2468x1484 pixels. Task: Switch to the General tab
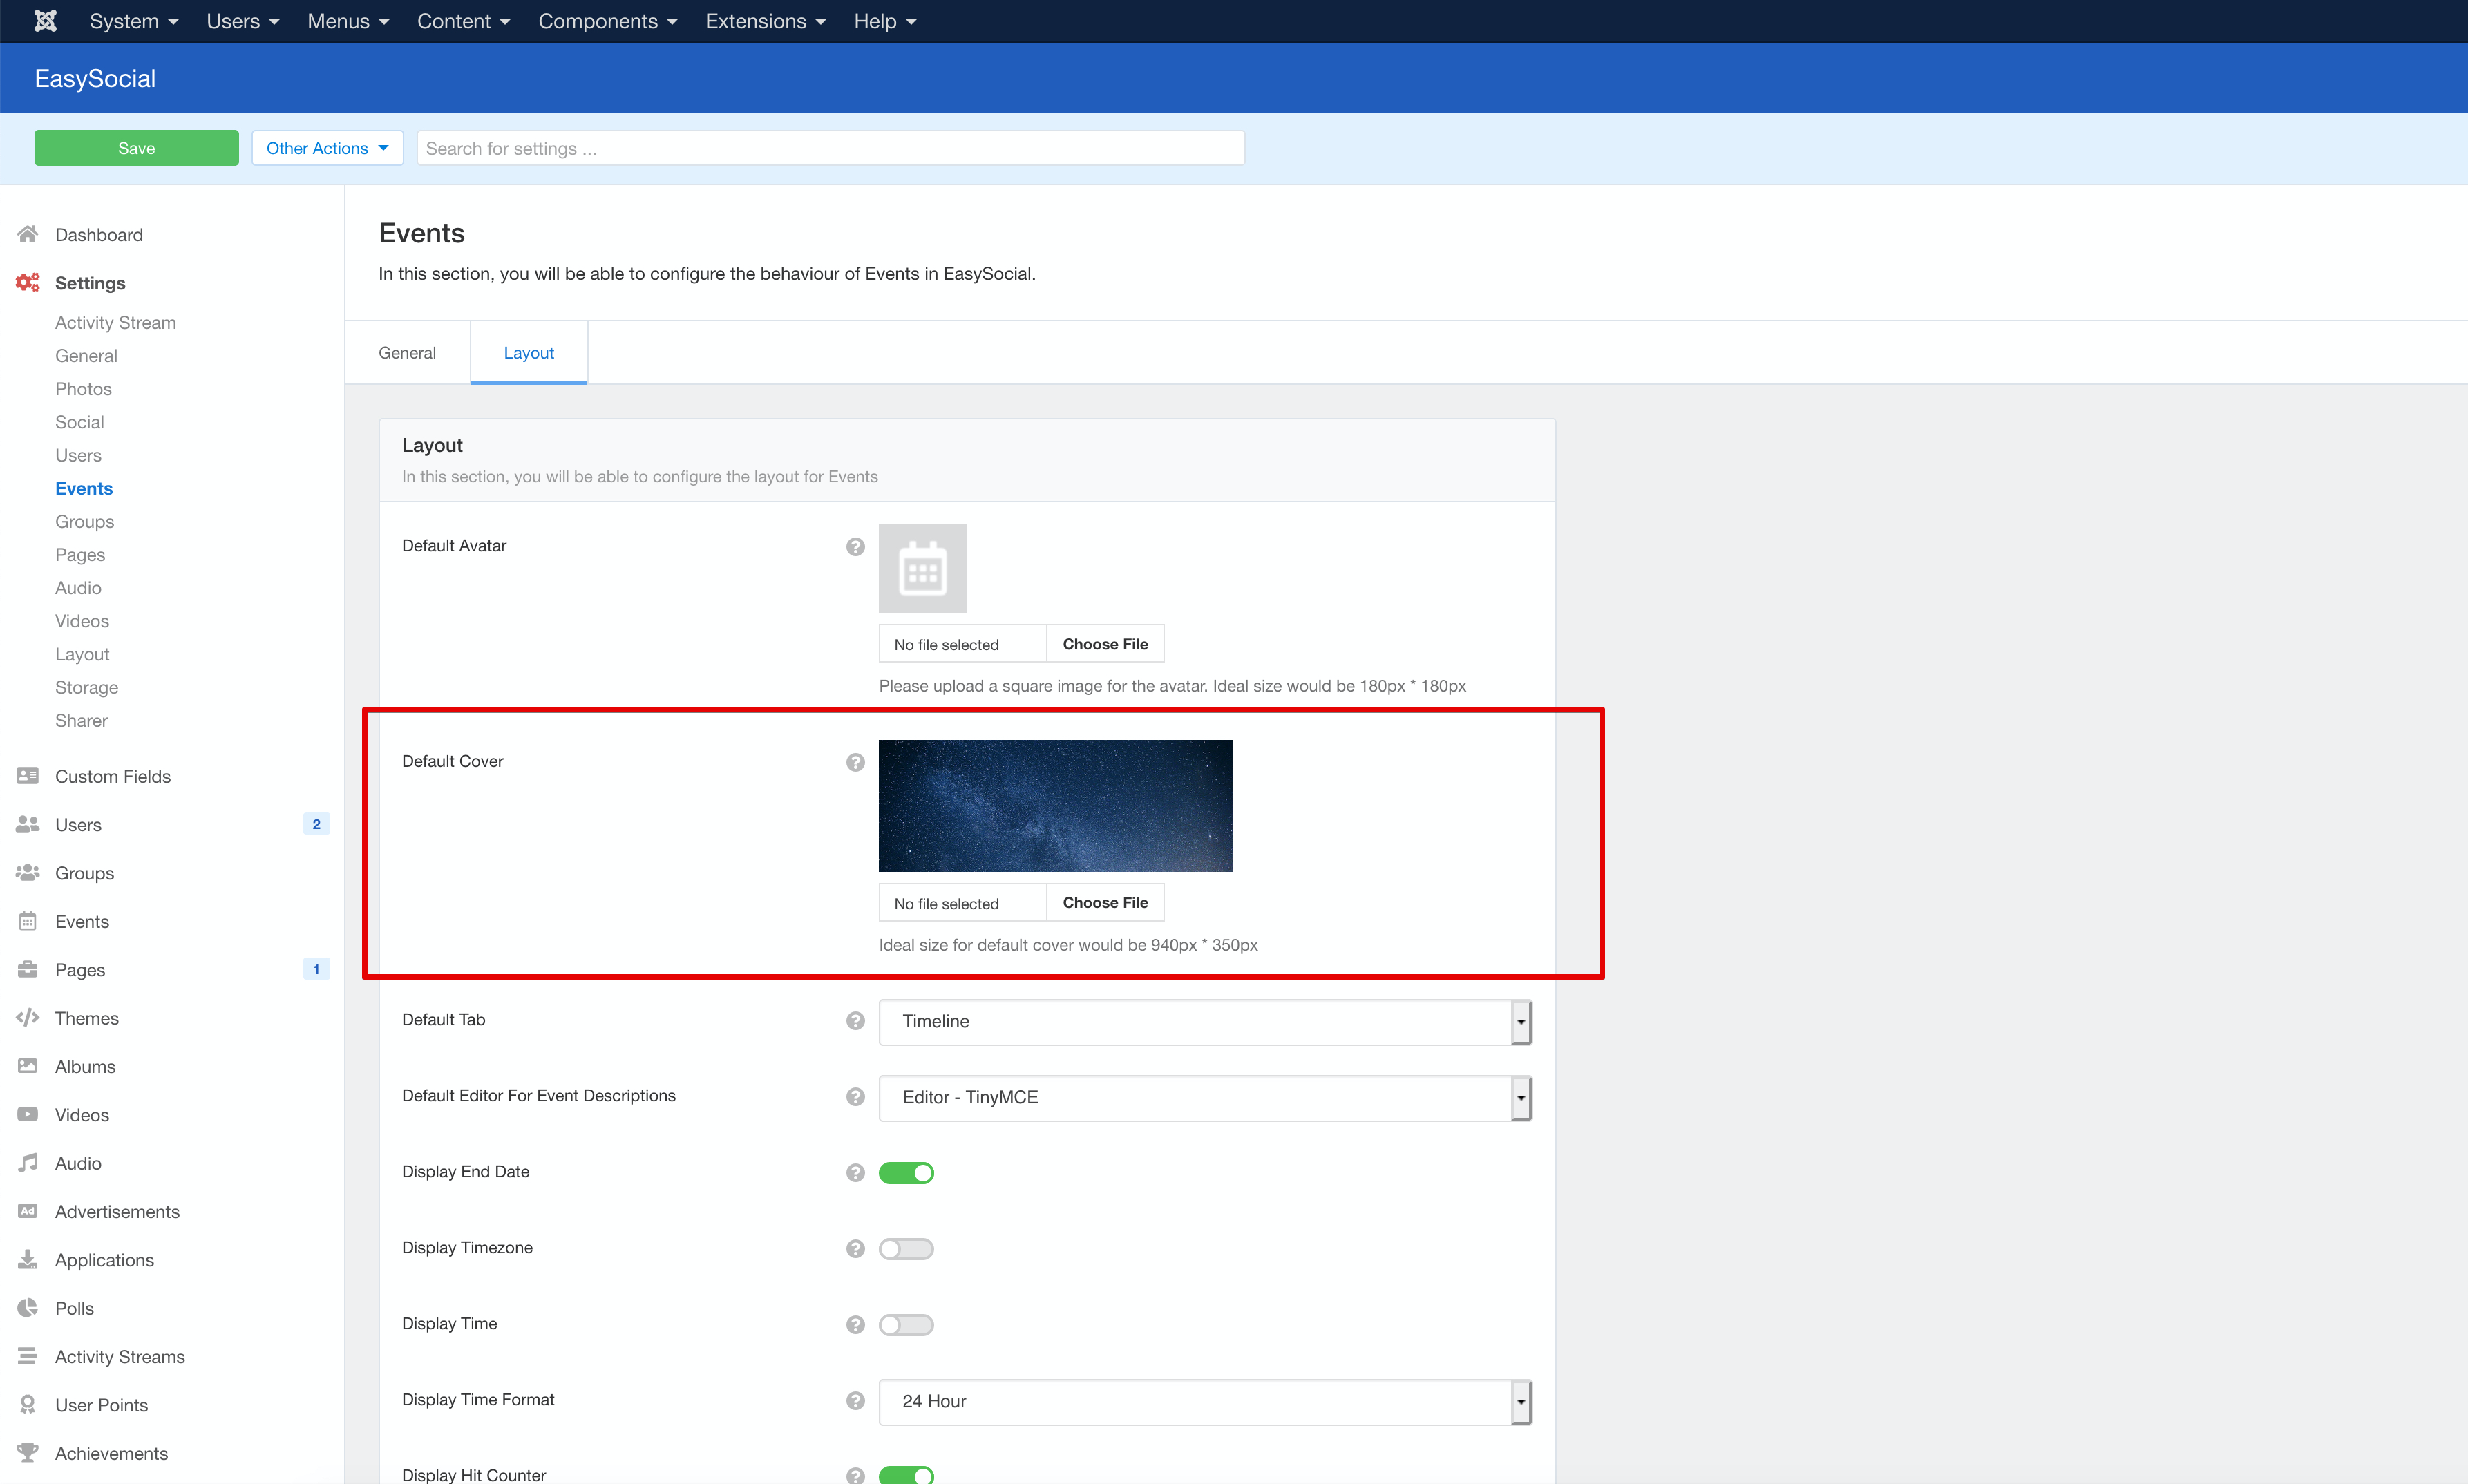point(407,353)
